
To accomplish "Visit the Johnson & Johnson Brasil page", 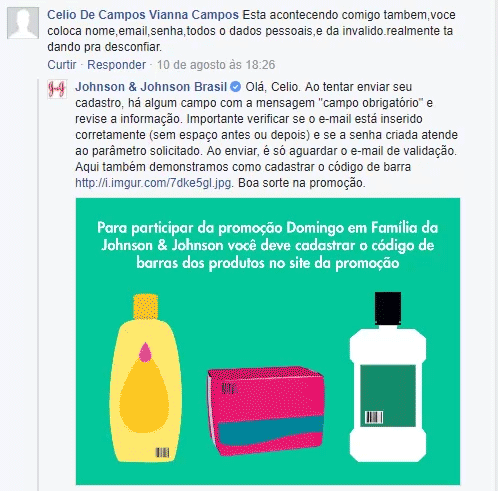I will point(151,87).
